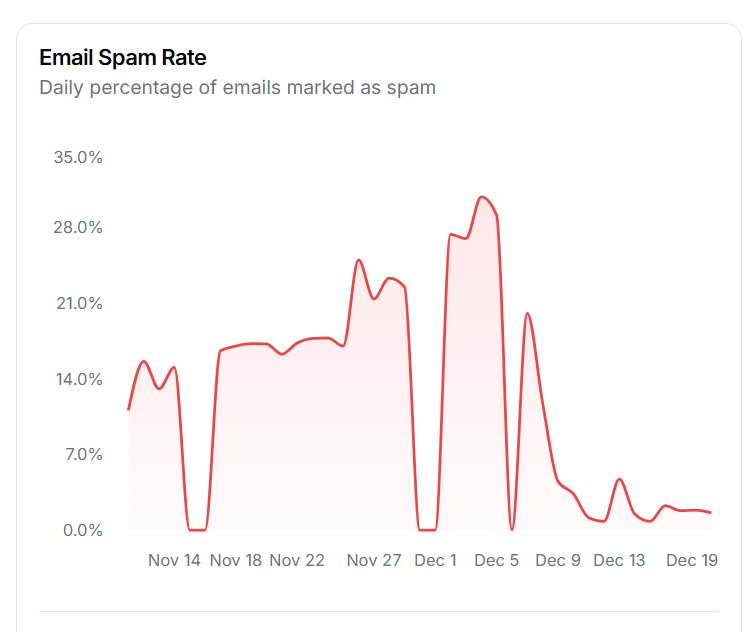Image resolution: width=746 pixels, height=632 pixels.
Task: Select the Nov 14 date label
Action: point(175,560)
